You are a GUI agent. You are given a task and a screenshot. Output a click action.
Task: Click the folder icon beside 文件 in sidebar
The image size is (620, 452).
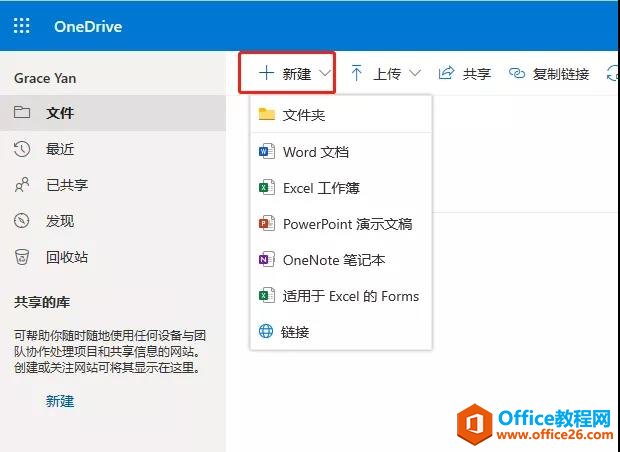(x=22, y=112)
